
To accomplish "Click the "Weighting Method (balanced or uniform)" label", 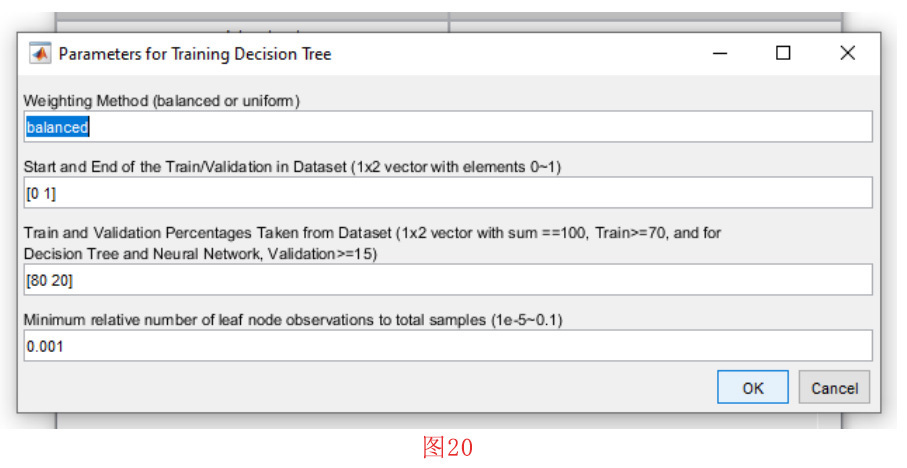I will pyautogui.click(x=161, y=101).
